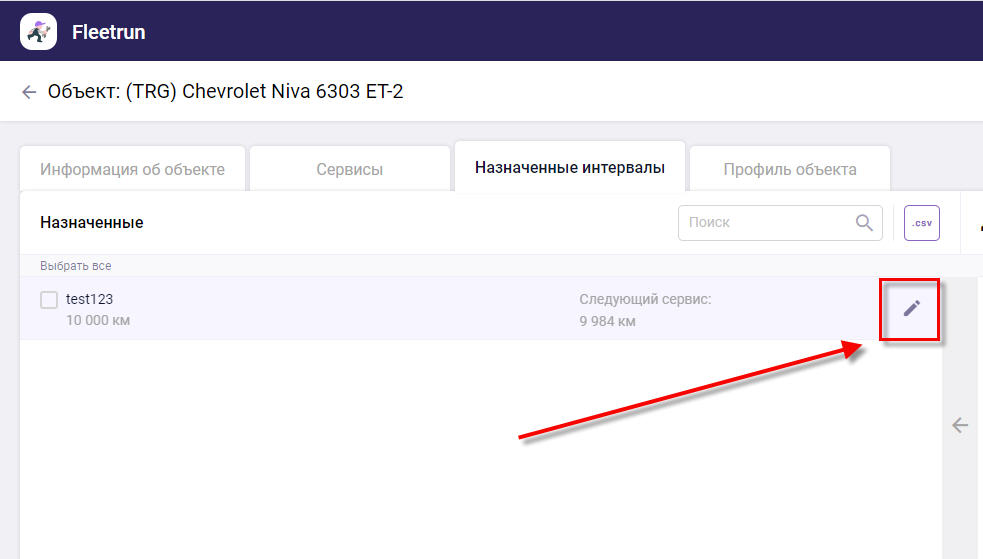Screen dimensions: 983x559
Task: Select all intervals via Выбрать все
Action: click(76, 266)
